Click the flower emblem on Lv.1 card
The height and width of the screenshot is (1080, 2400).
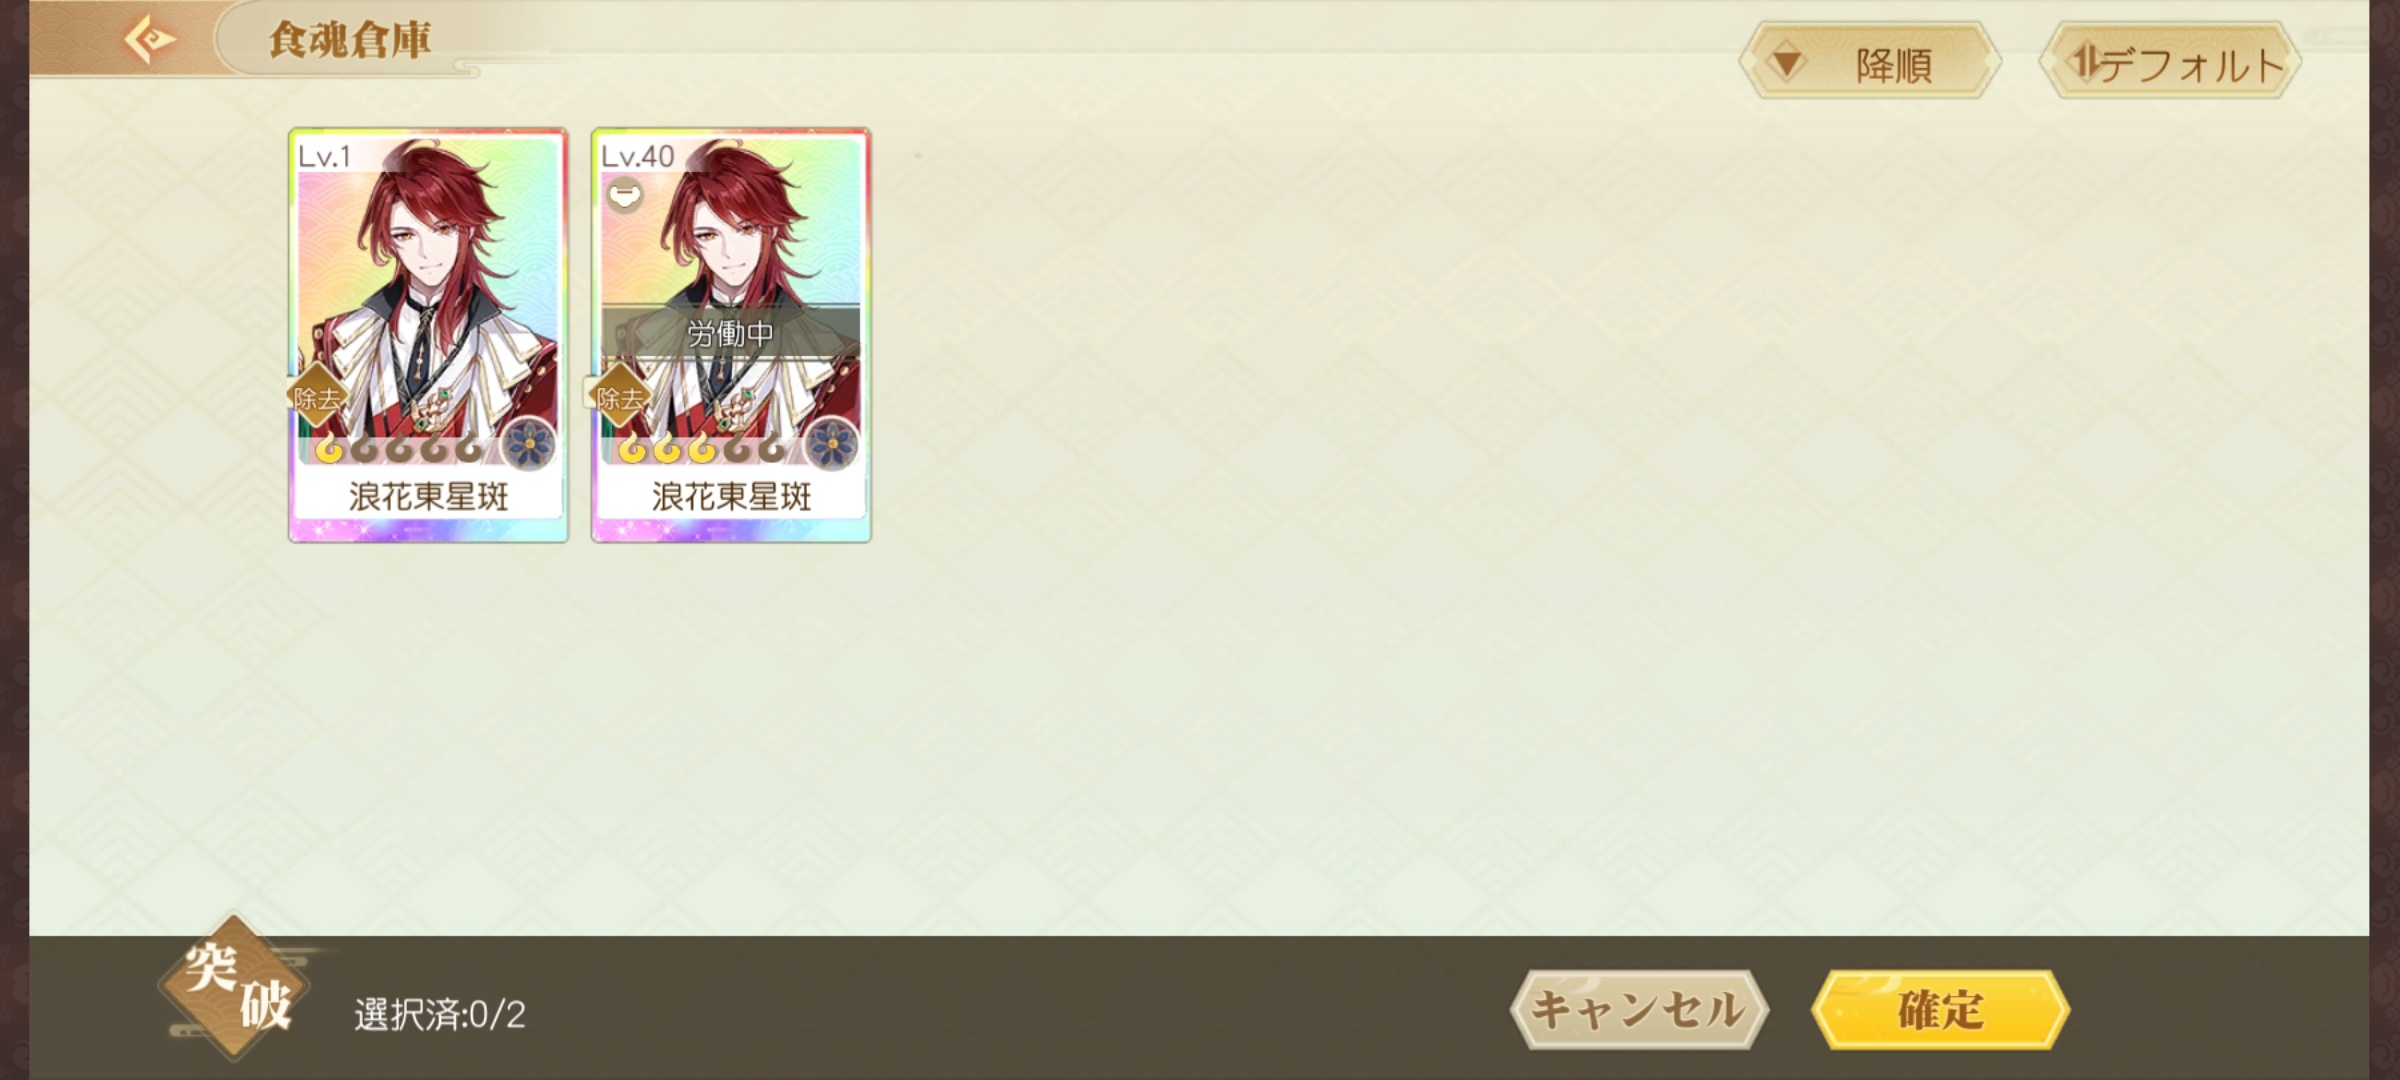528,444
